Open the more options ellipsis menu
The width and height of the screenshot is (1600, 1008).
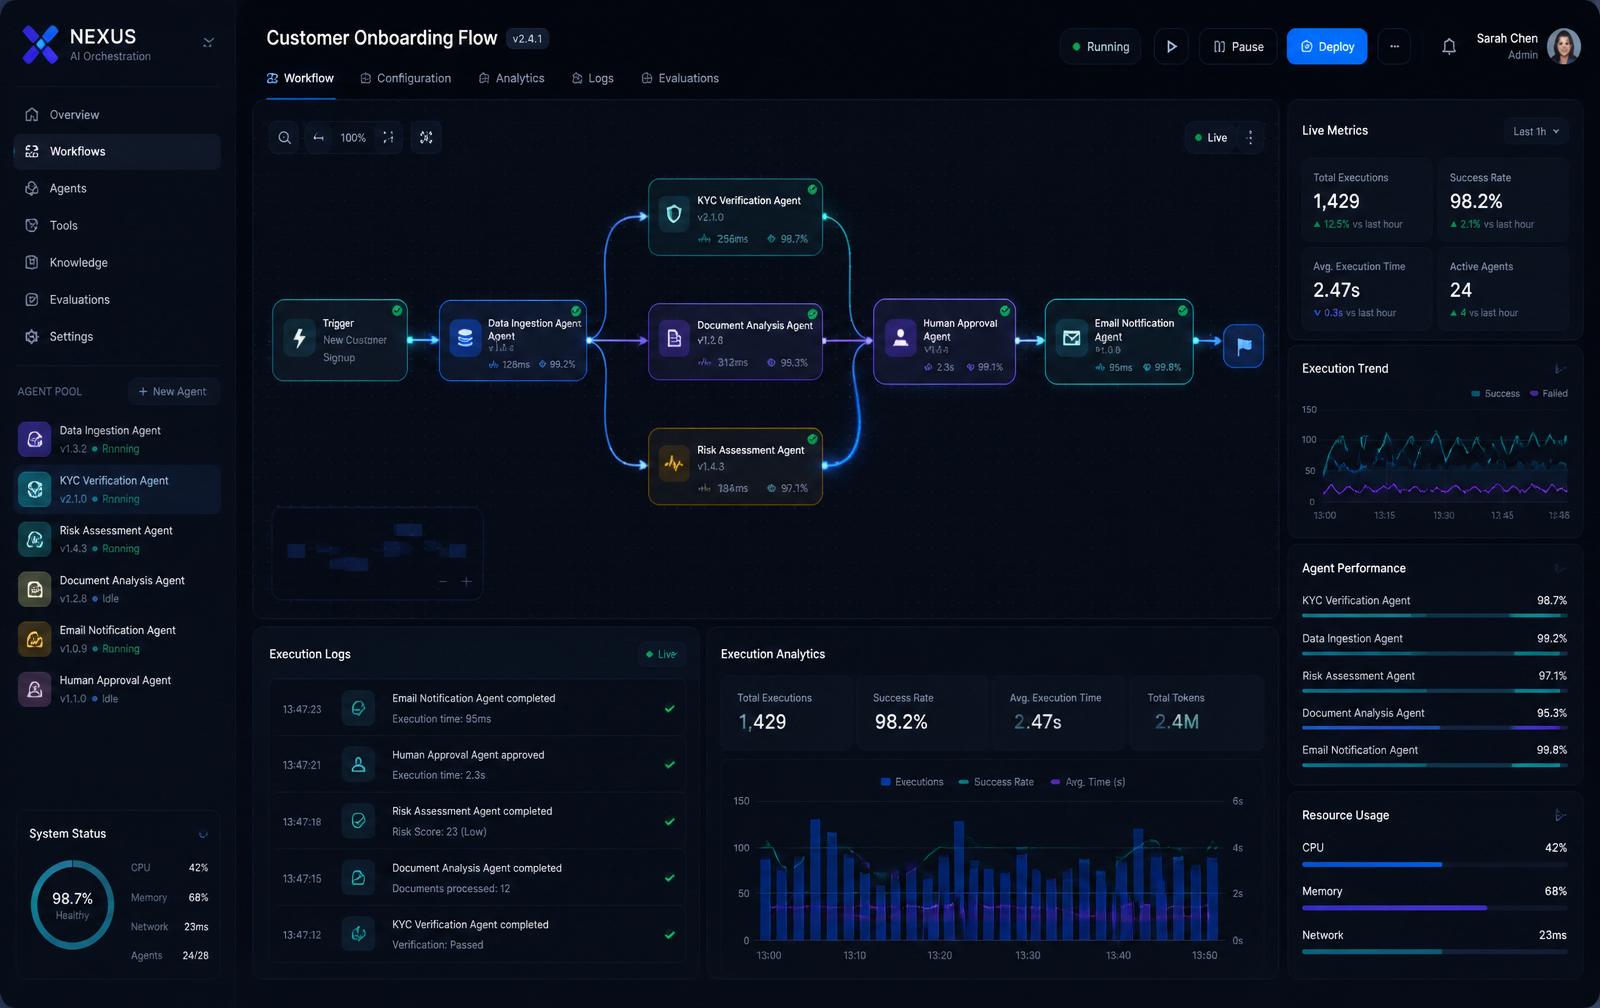pyautogui.click(x=1394, y=46)
